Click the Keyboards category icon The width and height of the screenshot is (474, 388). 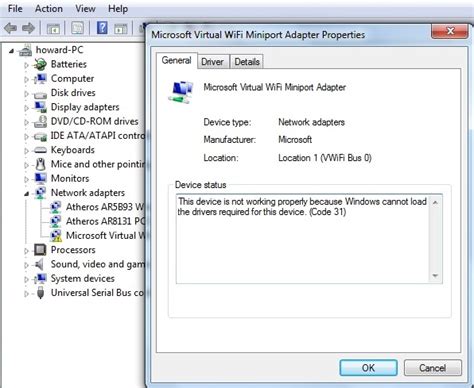pyautogui.click(x=40, y=150)
